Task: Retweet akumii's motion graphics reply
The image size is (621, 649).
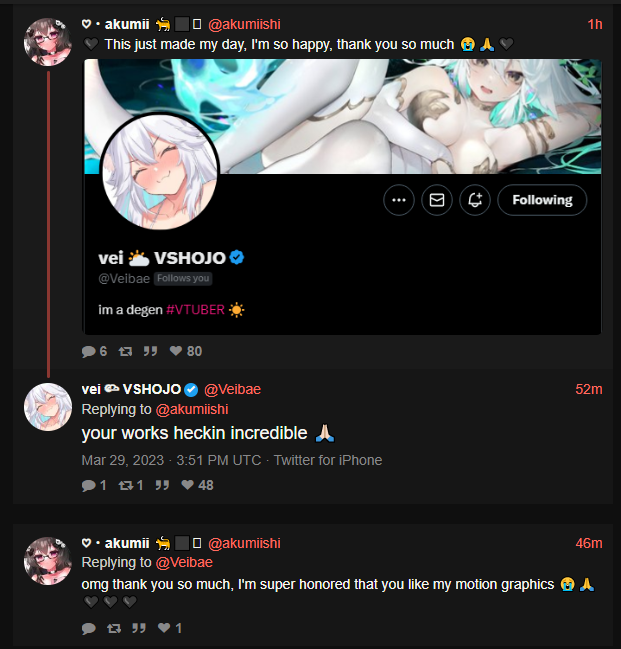Action: point(114,629)
